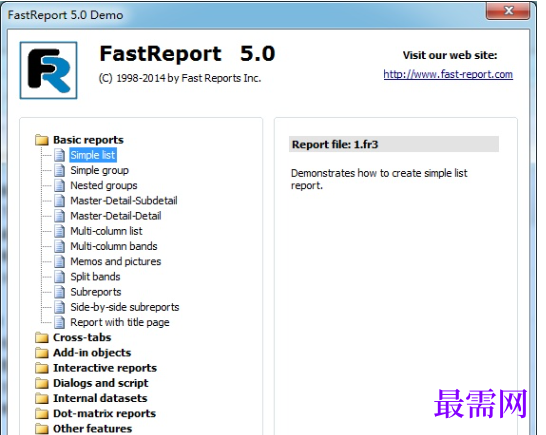Click document icon beside Memos and pictures

(x=60, y=262)
